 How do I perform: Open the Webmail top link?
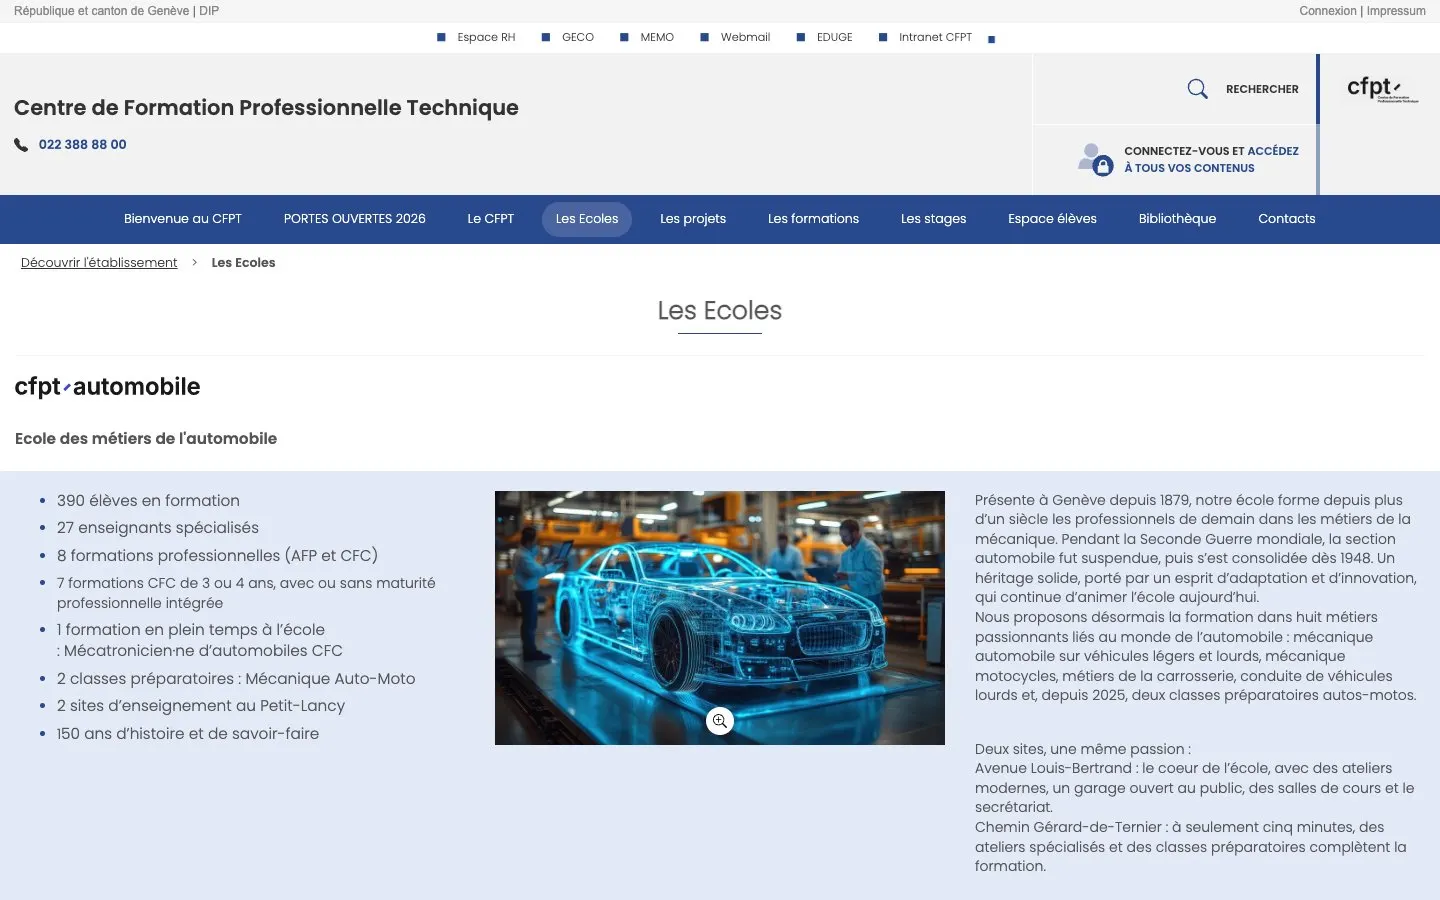[745, 38]
